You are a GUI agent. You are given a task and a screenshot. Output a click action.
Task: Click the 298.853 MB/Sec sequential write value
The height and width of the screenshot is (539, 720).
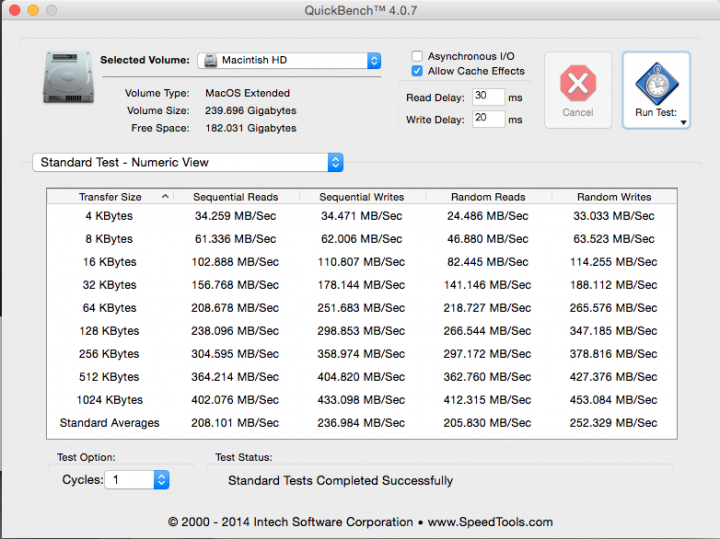[361, 331]
